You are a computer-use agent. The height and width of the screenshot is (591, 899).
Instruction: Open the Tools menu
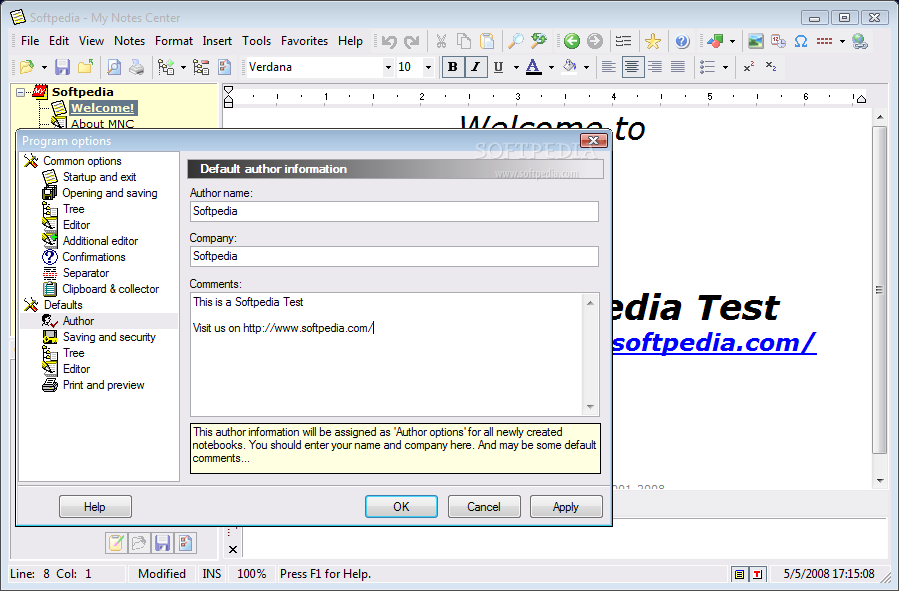[256, 41]
